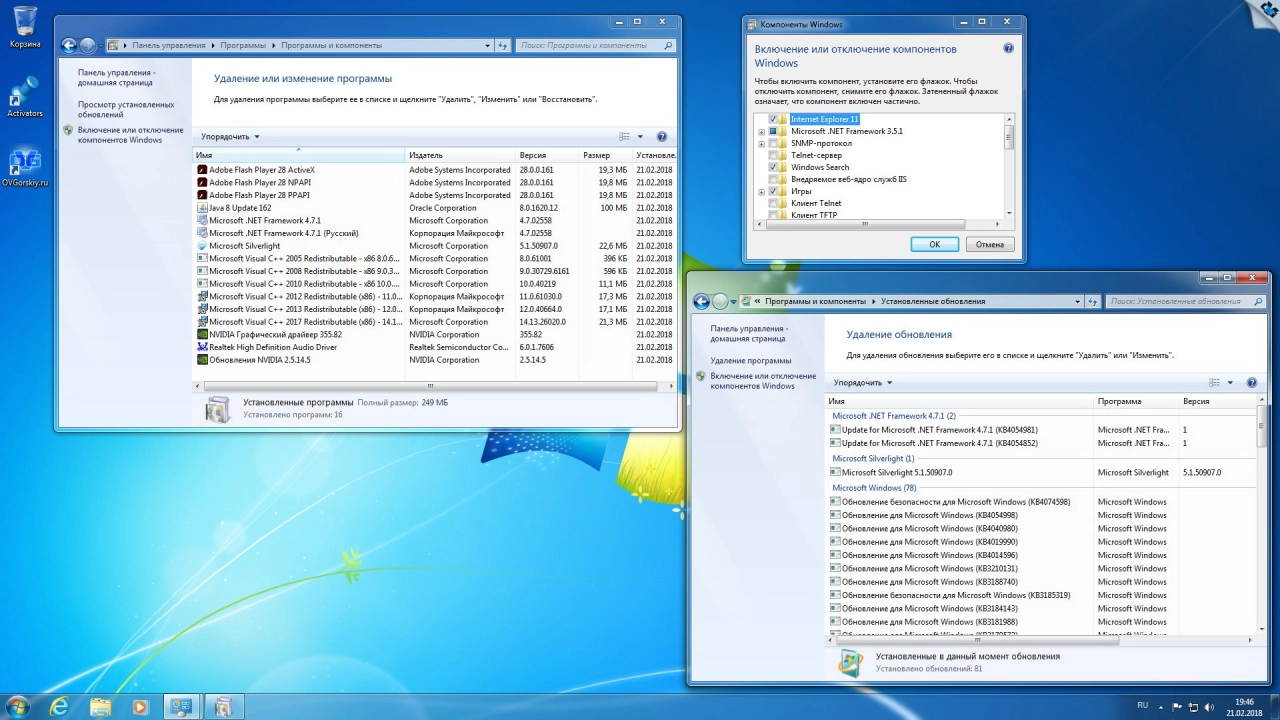Open Упорядочить dropdown in updates window
Screen dimensions: 1280x720
[x=863, y=382]
